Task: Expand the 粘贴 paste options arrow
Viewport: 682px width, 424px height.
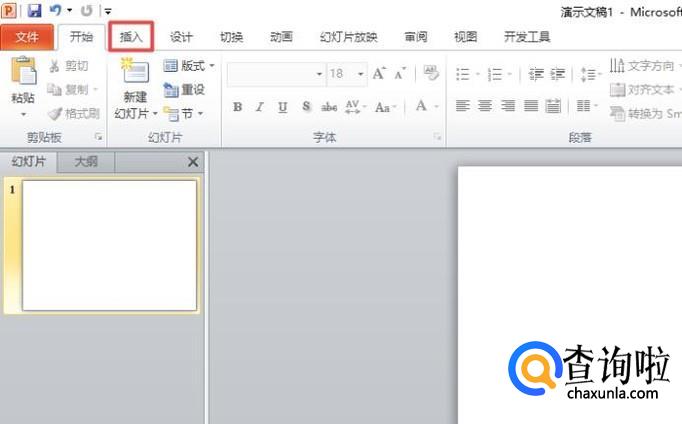Action: point(23,115)
